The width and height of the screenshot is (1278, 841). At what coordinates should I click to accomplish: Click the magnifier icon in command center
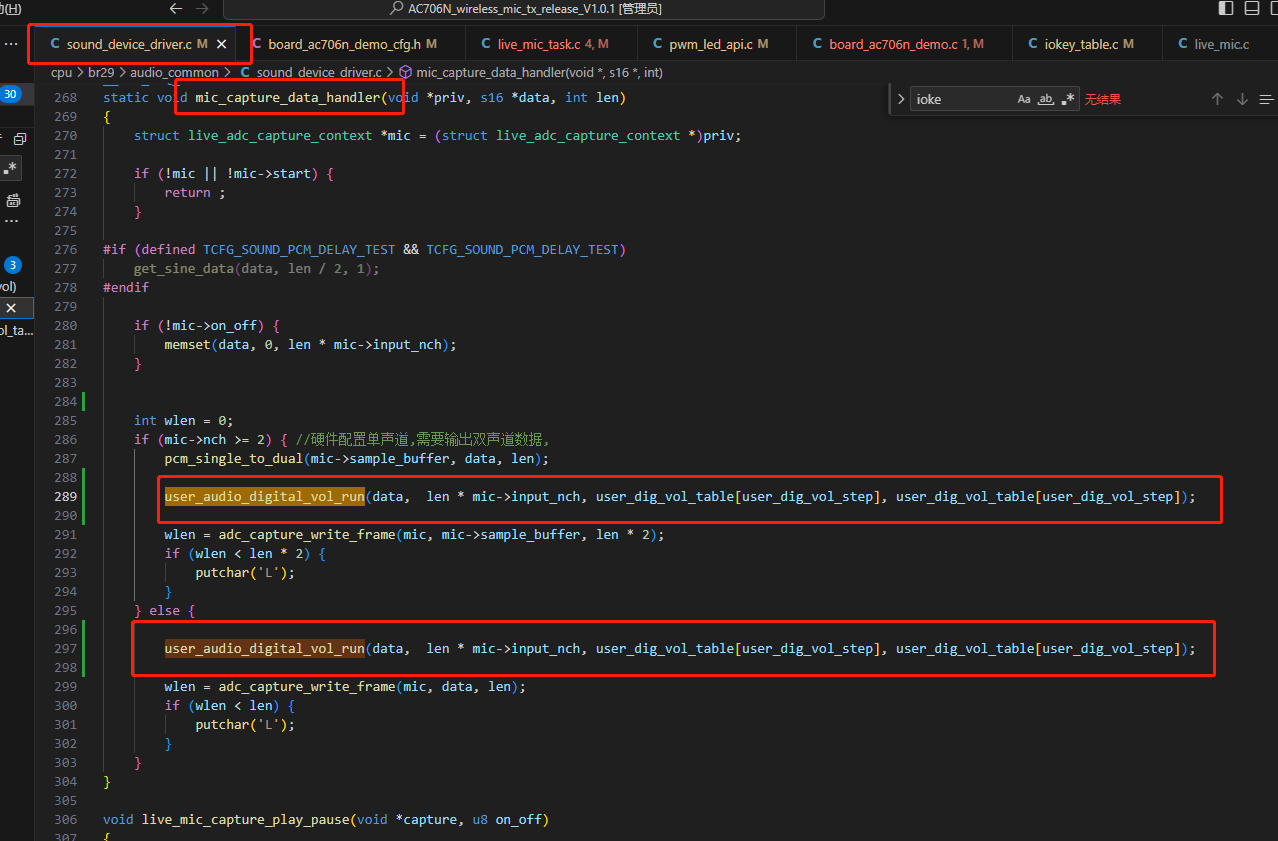click(x=396, y=9)
